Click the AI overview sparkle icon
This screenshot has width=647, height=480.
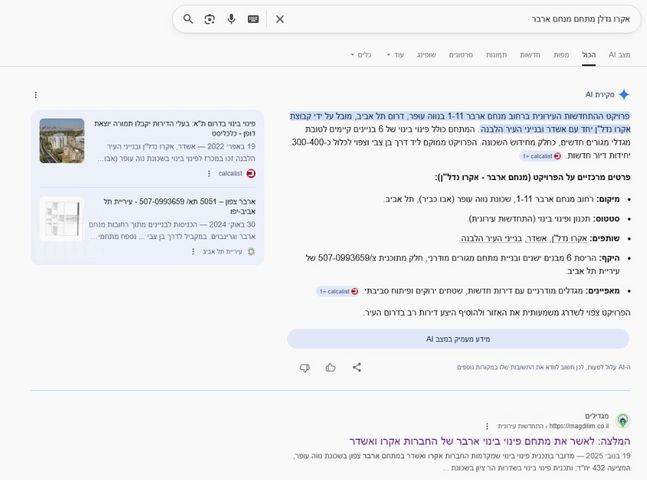pyautogui.click(x=624, y=95)
